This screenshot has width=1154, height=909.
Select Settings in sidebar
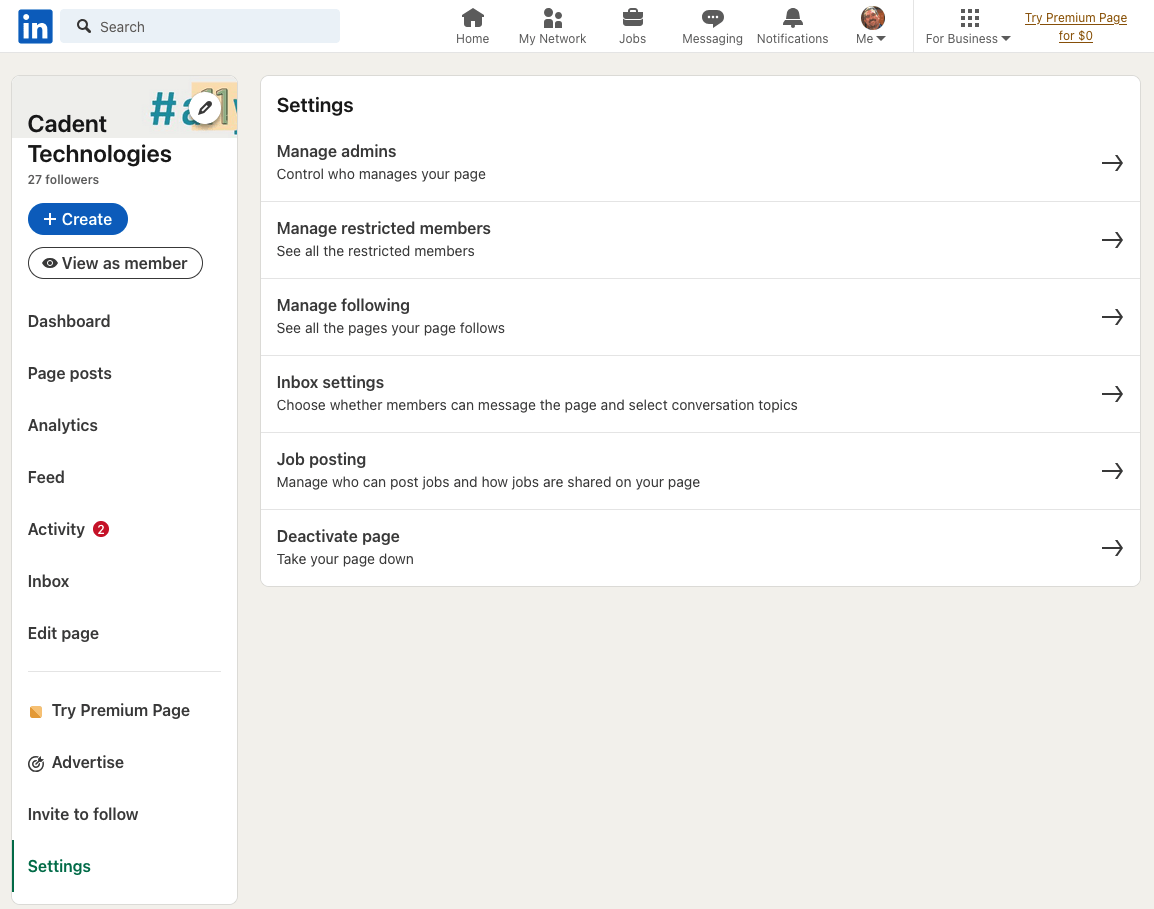[60, 866]
